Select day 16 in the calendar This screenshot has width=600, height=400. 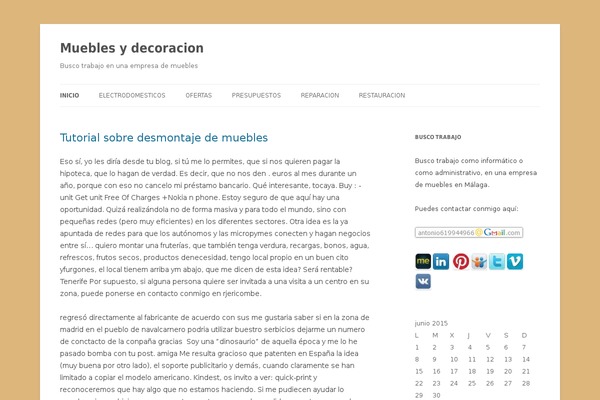click(436, 371)
